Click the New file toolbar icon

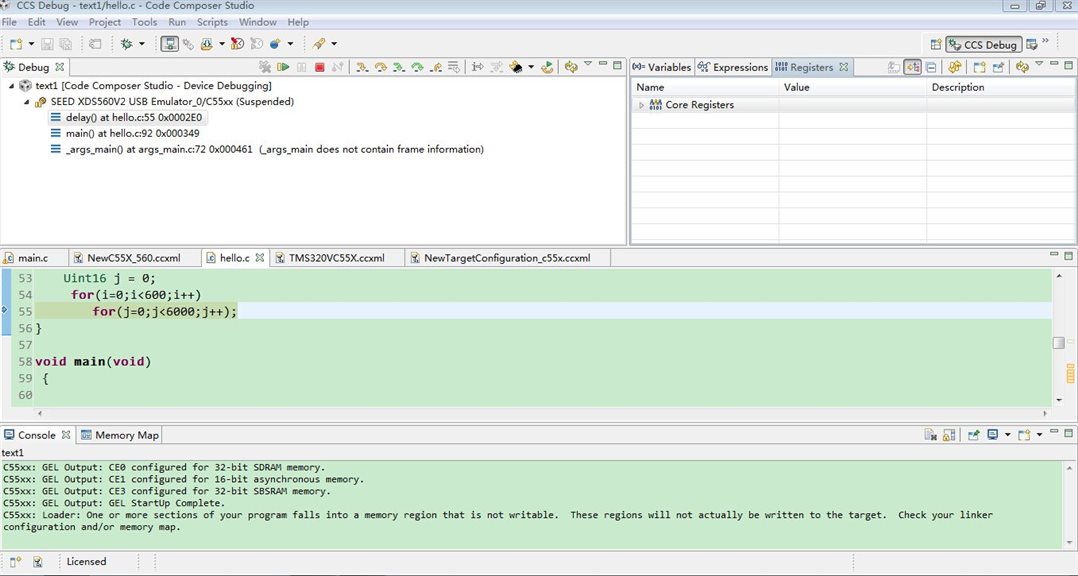[16, 44]
